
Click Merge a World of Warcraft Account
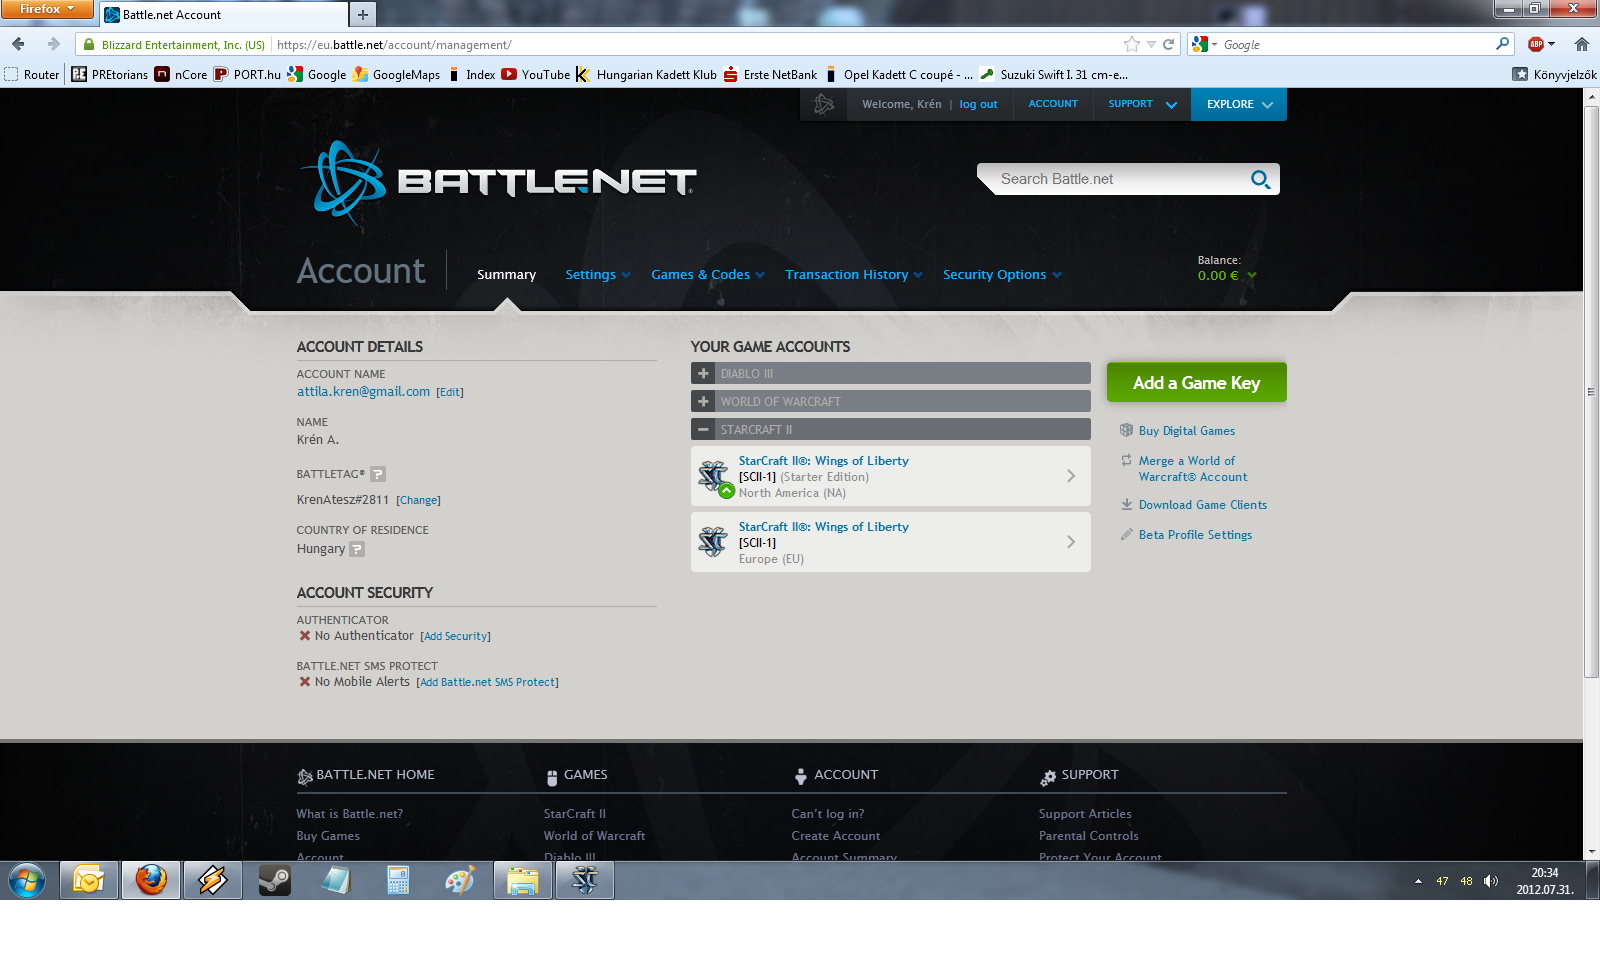click(1193, 469)
